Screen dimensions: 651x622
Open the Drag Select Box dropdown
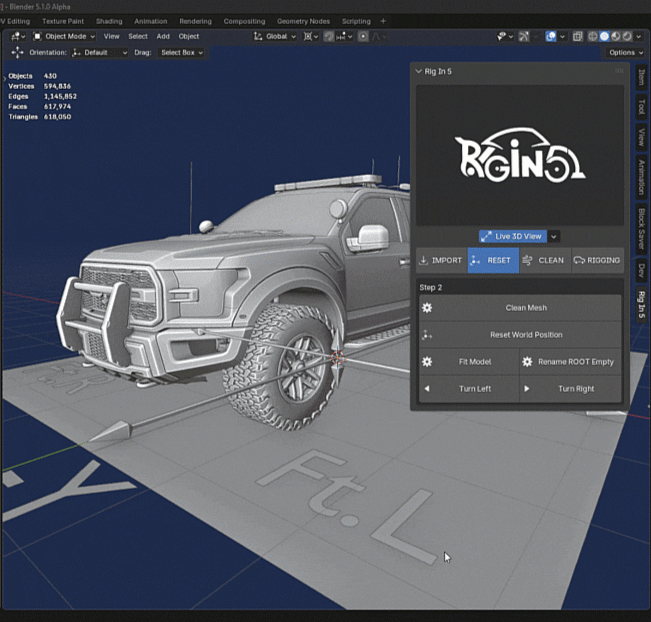point(181,53)
